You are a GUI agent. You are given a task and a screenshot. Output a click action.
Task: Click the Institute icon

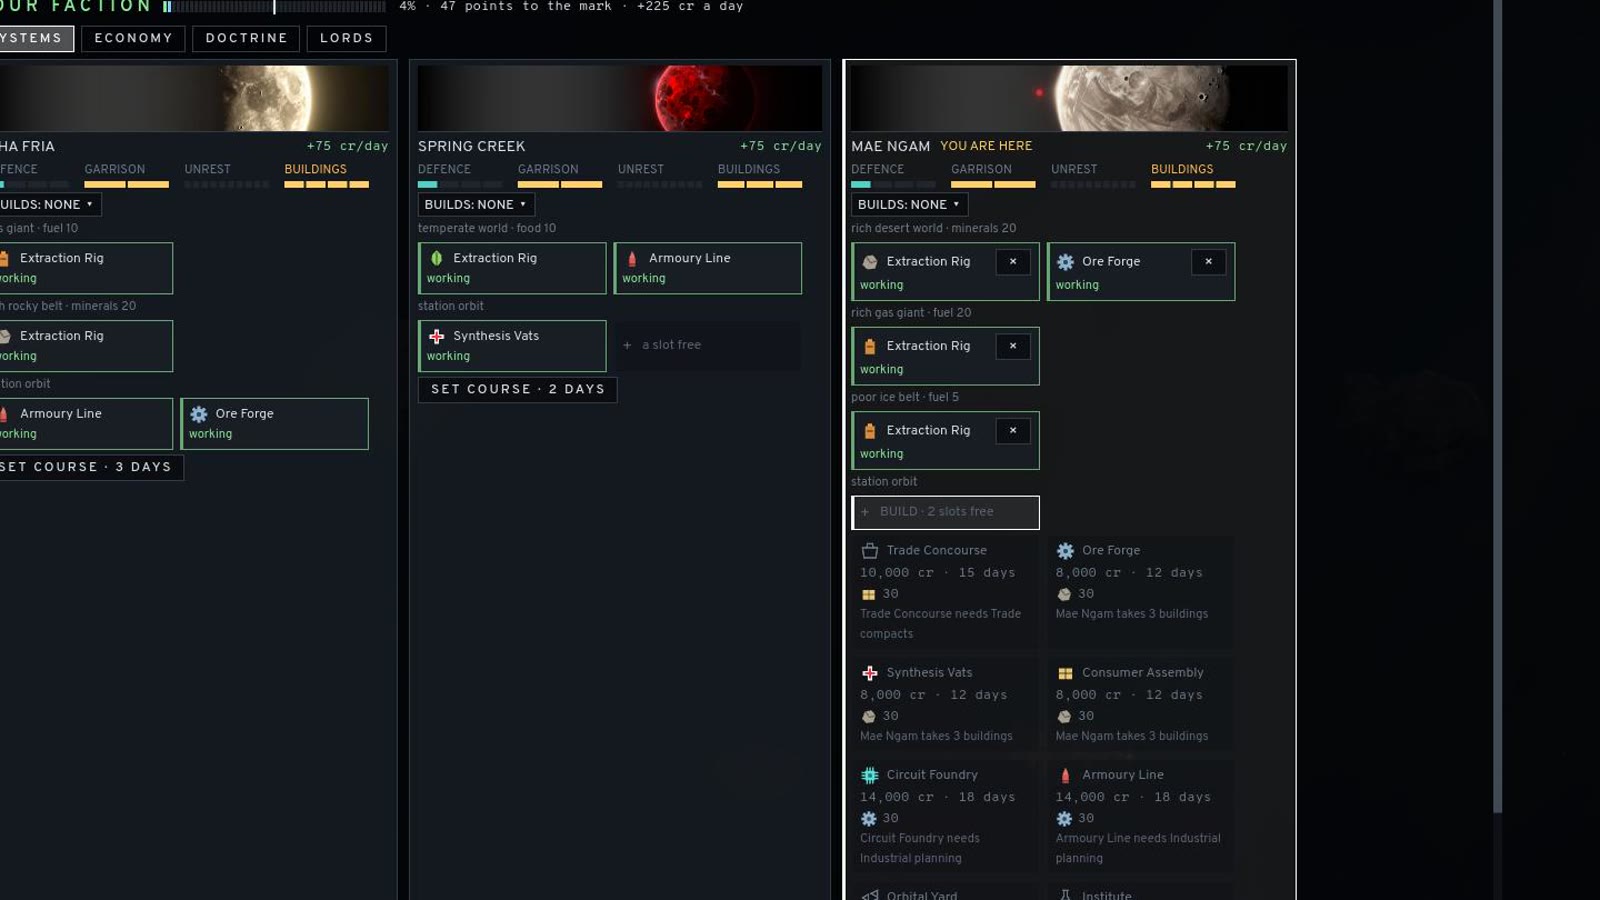[1065, 896]
